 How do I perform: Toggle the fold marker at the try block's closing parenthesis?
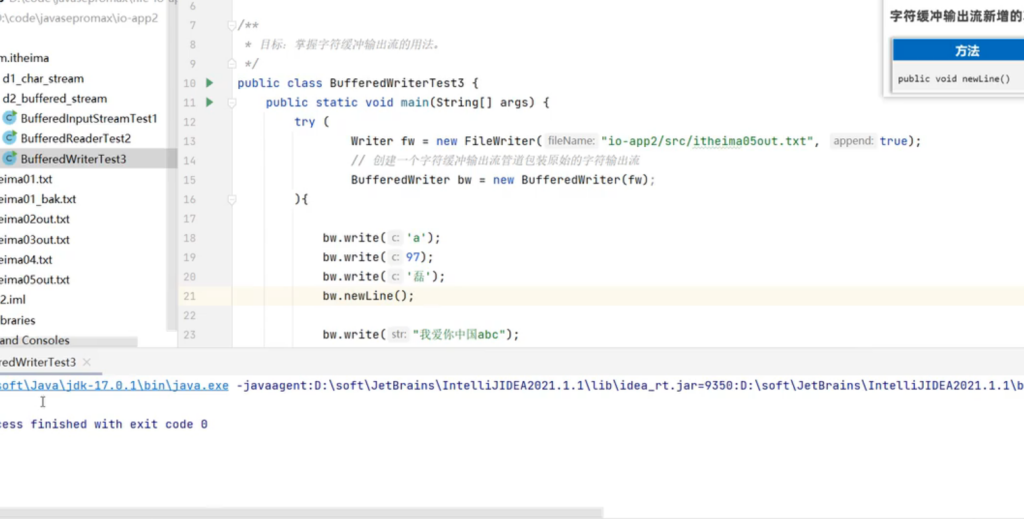[232, 199]
